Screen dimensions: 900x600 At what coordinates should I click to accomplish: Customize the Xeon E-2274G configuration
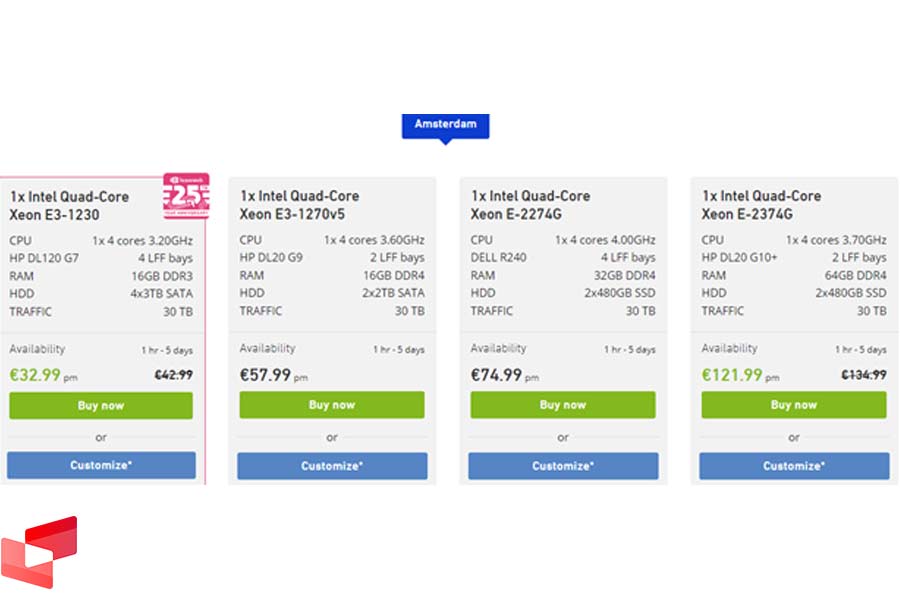pyautogui.click(x=563, y=466)
